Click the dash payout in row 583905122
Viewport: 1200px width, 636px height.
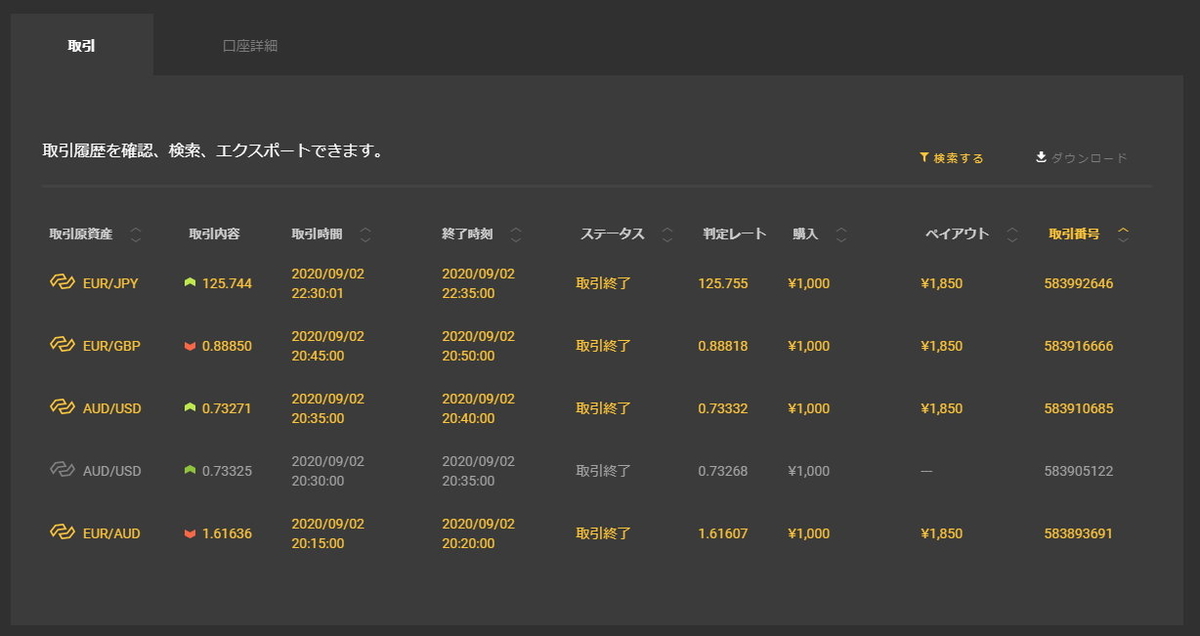click(x=926, y=471)
